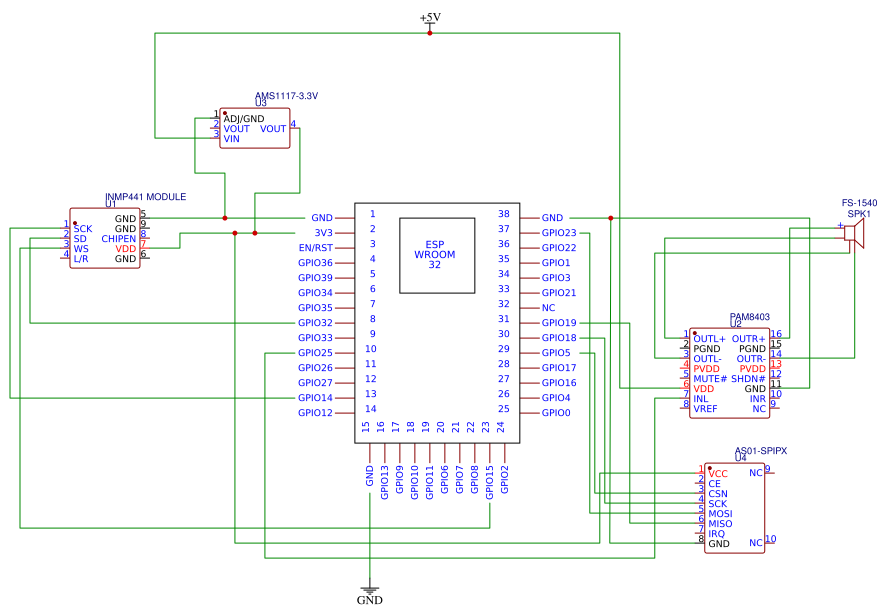Select the GPIO39 pin label

(x=315, y=277)
